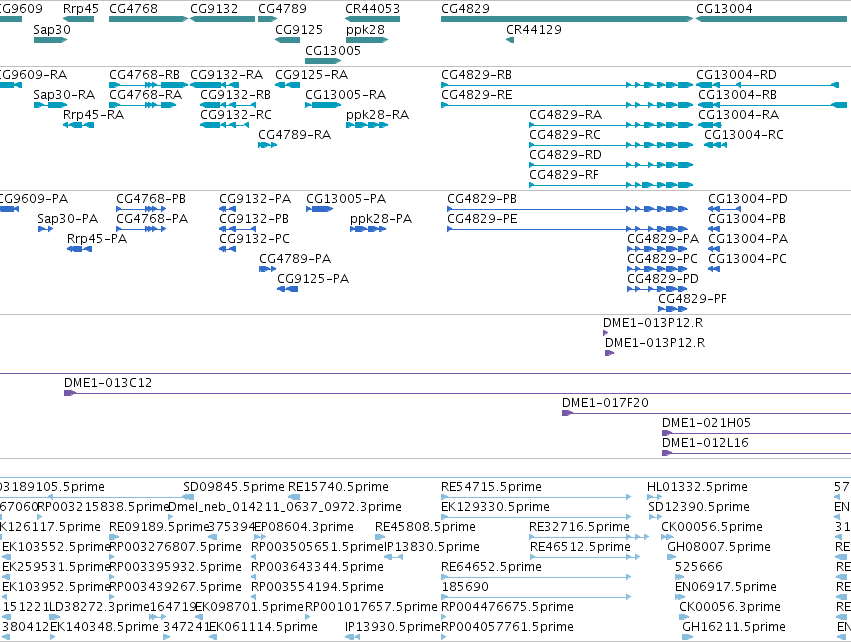The width and height of the screenshot is (851, 642).
Task: Select EST EK129330.5prime label
Action: (496, 507)
